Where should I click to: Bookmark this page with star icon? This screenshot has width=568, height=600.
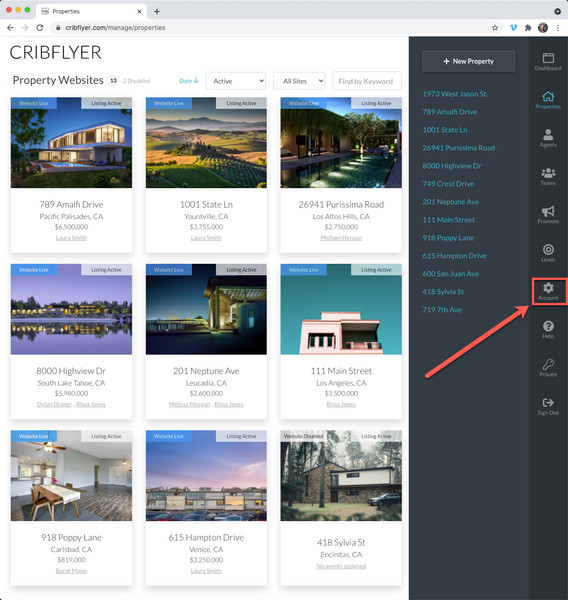(x=495, y=28)
